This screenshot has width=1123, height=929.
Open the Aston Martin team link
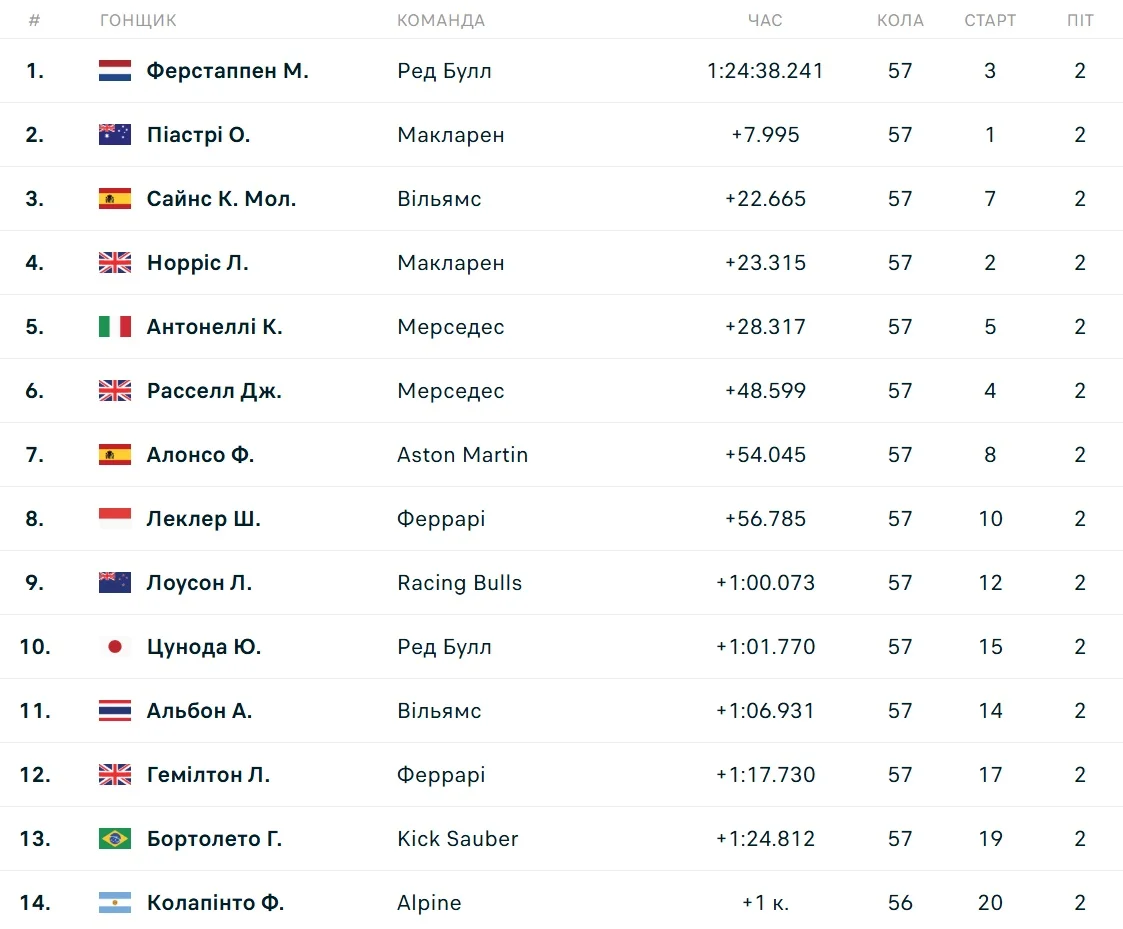pyautogui.click(x=462, y=455)
